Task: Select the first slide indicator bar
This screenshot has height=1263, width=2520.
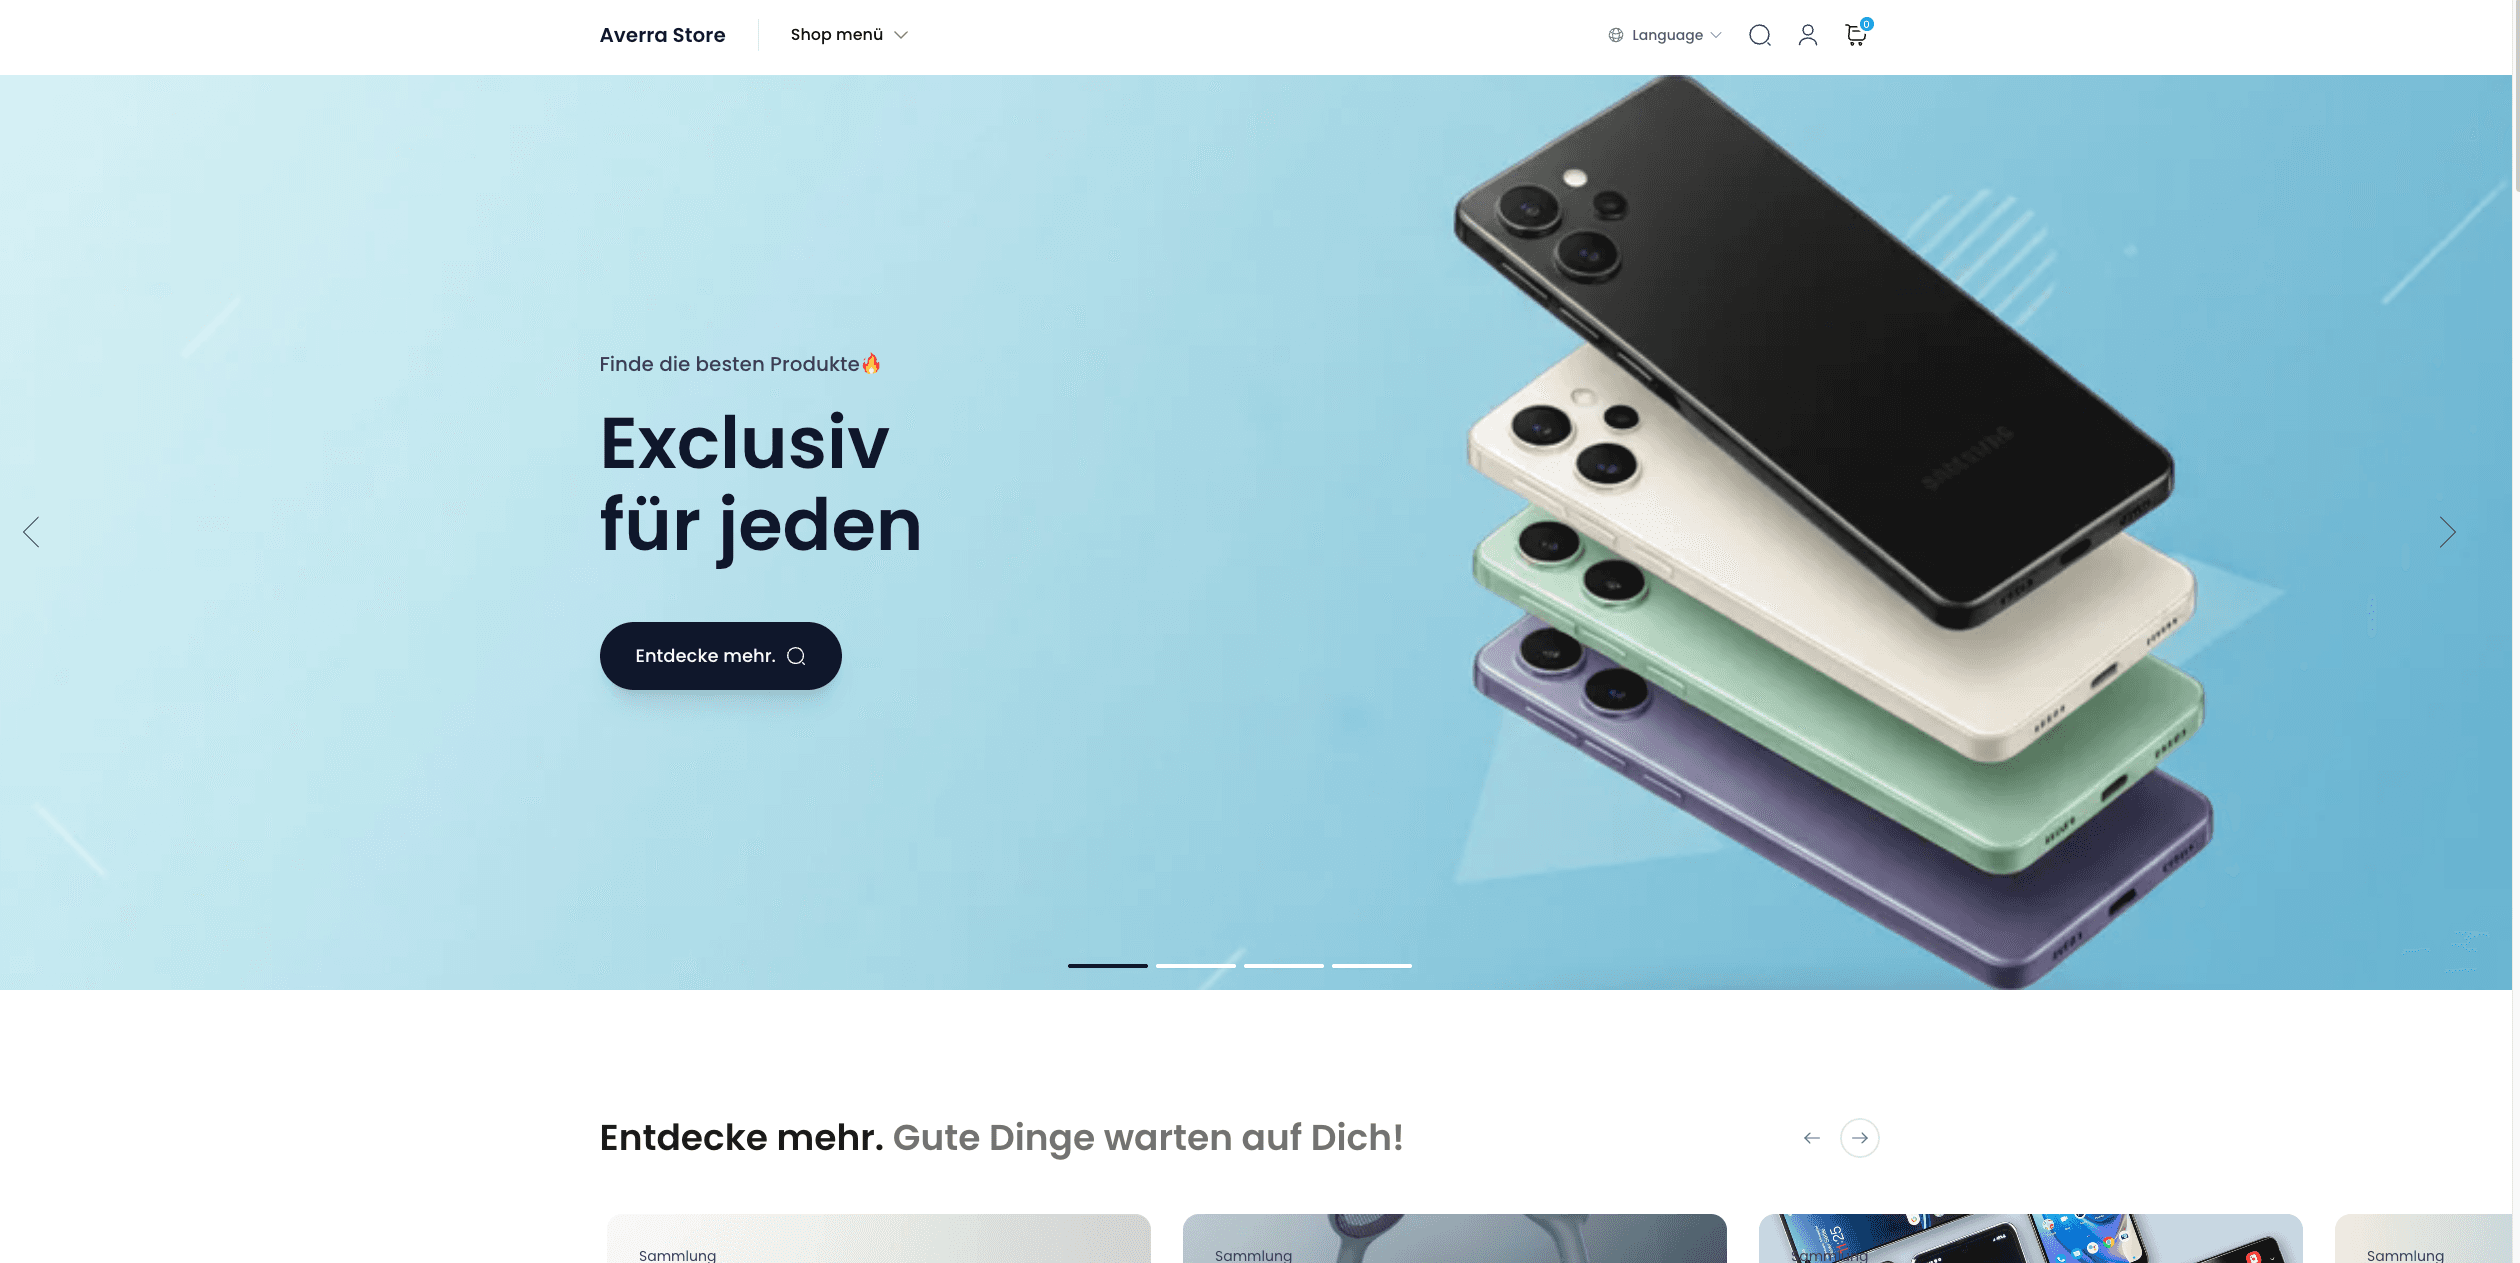Action: (1107, 965)
